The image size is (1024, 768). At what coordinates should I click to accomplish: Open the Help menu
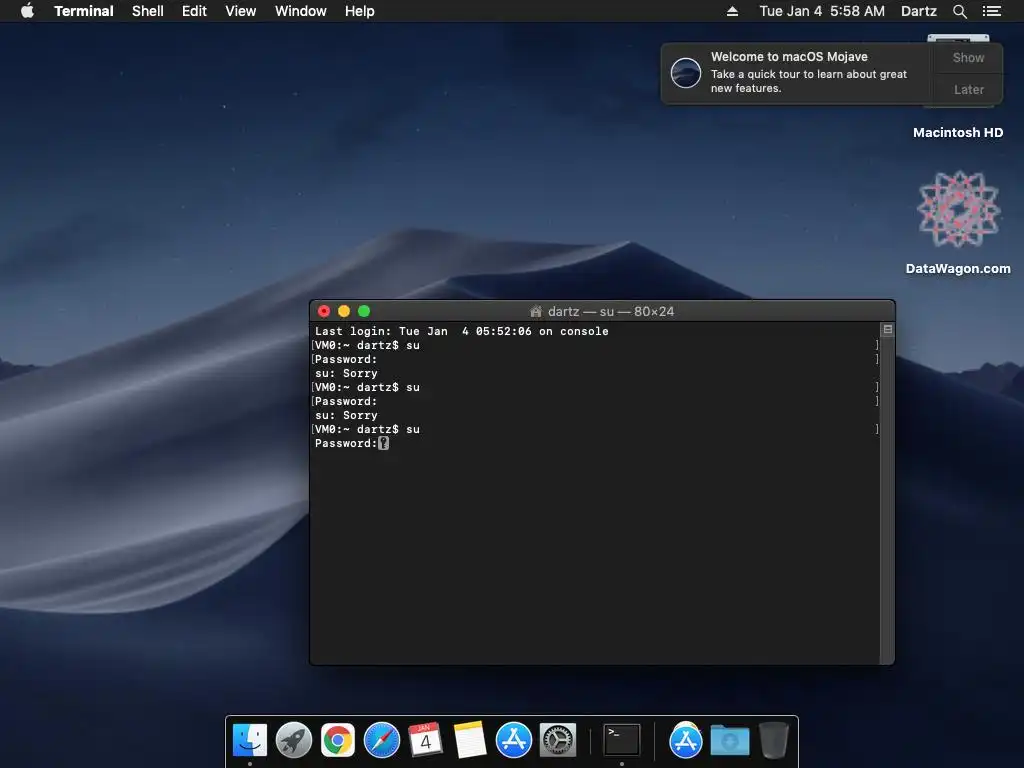pyautogui.click(x=360, y=11)
